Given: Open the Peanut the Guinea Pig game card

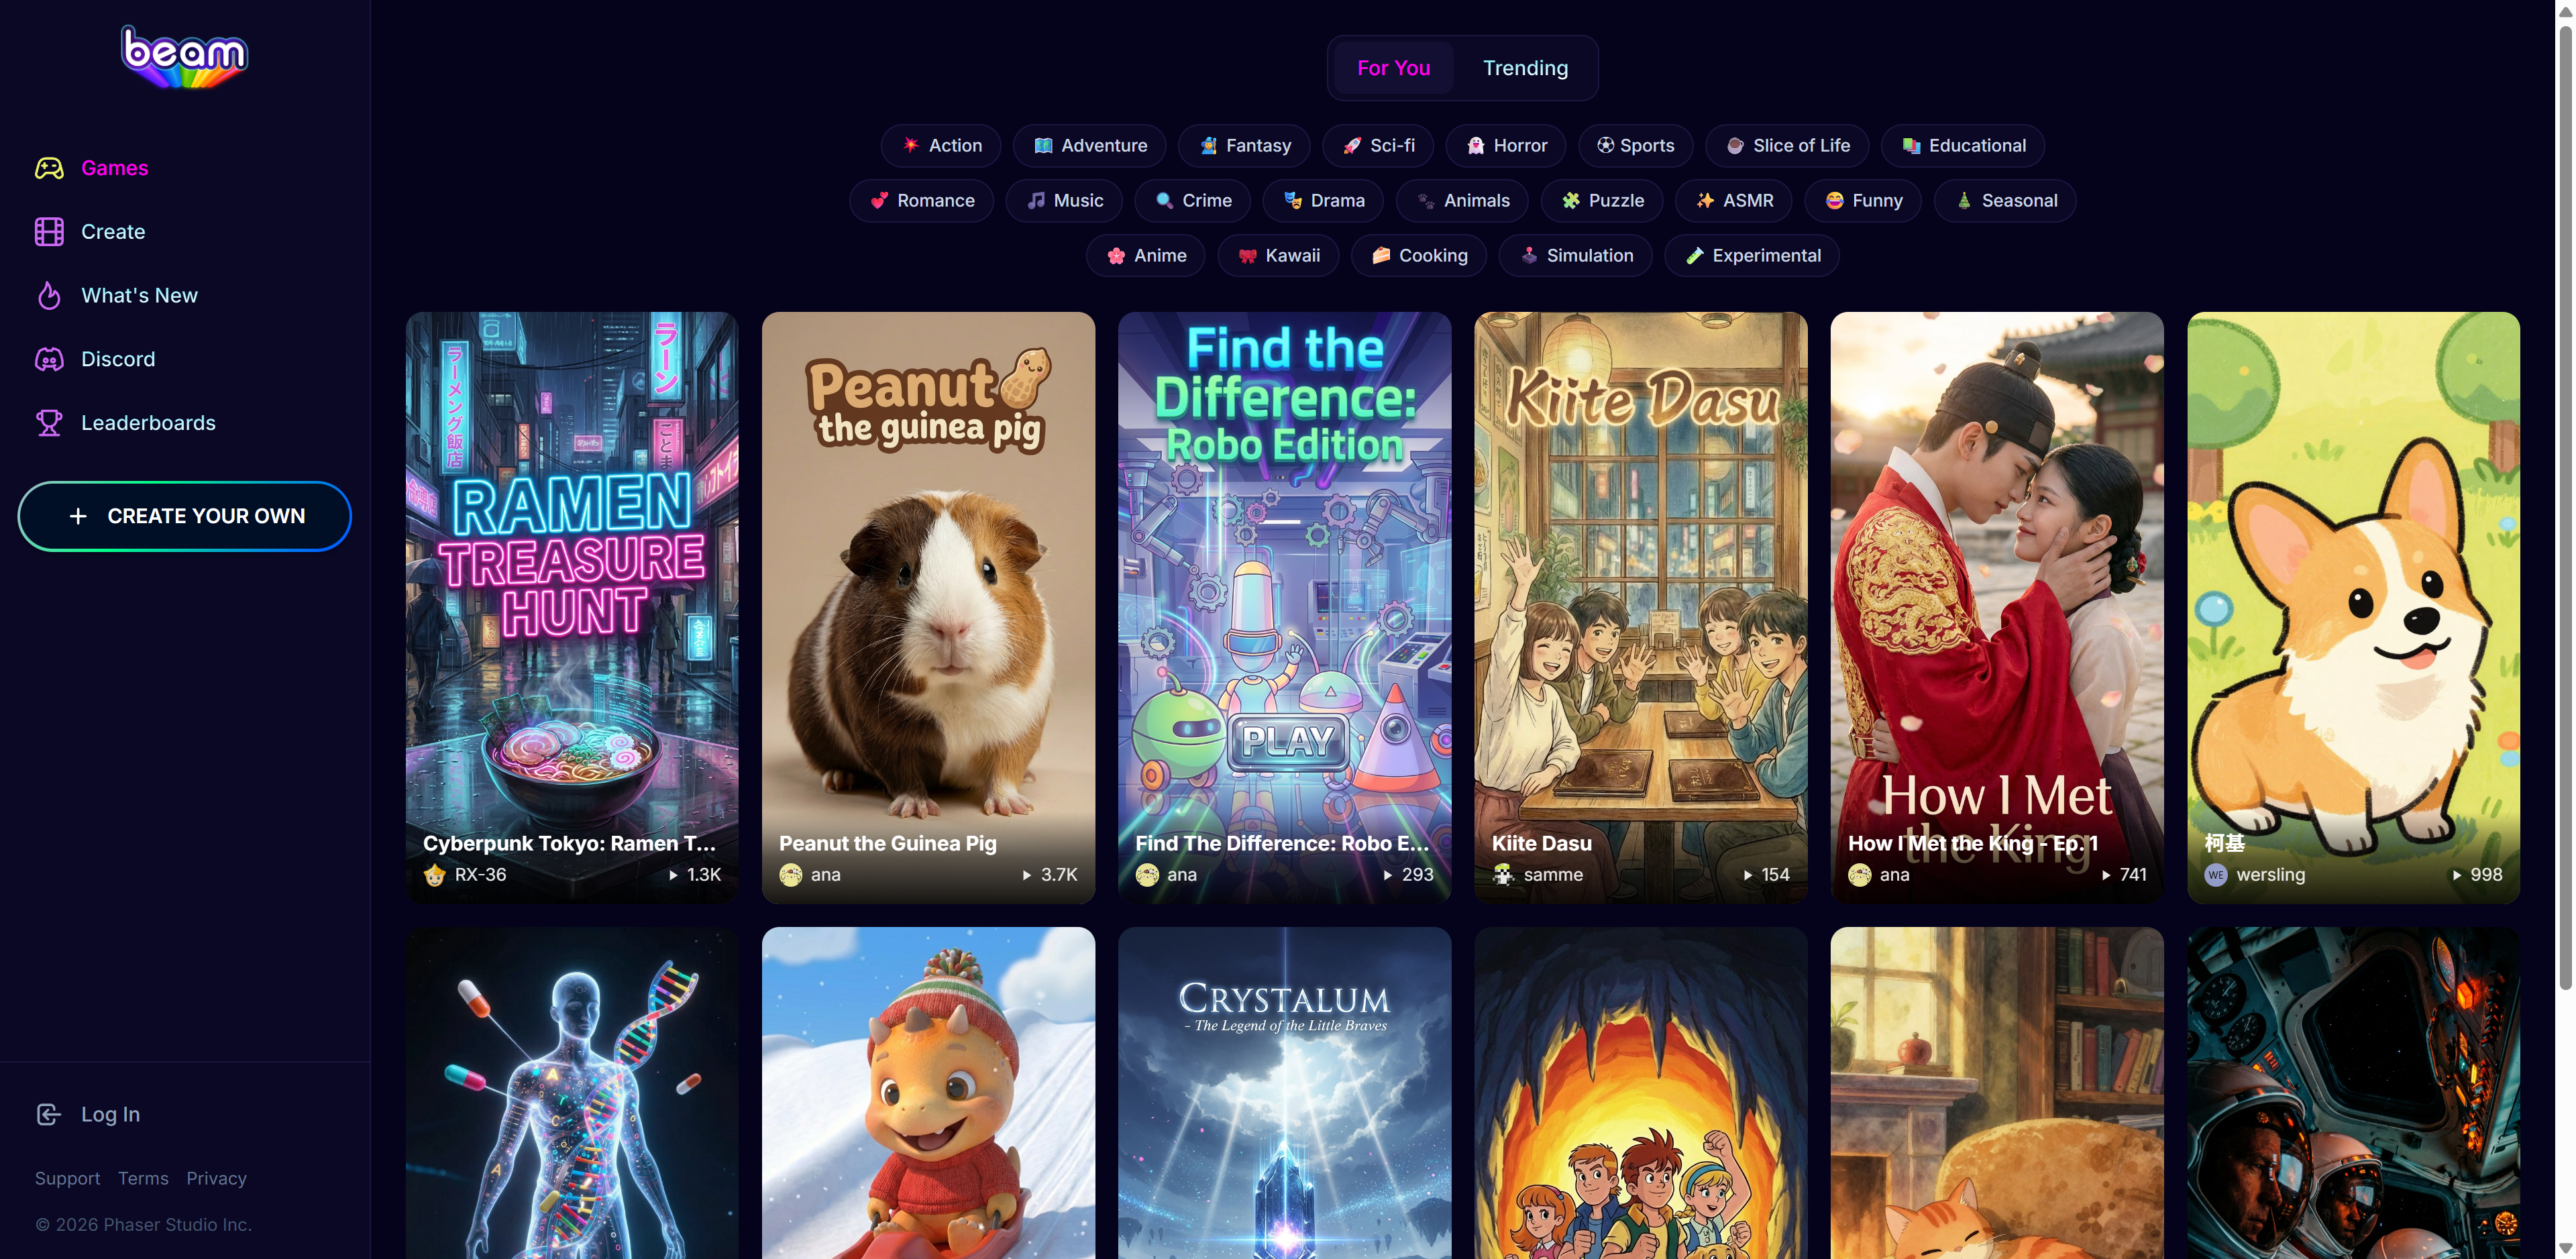Looking at the screenshot, I should (x=928, y=607).
